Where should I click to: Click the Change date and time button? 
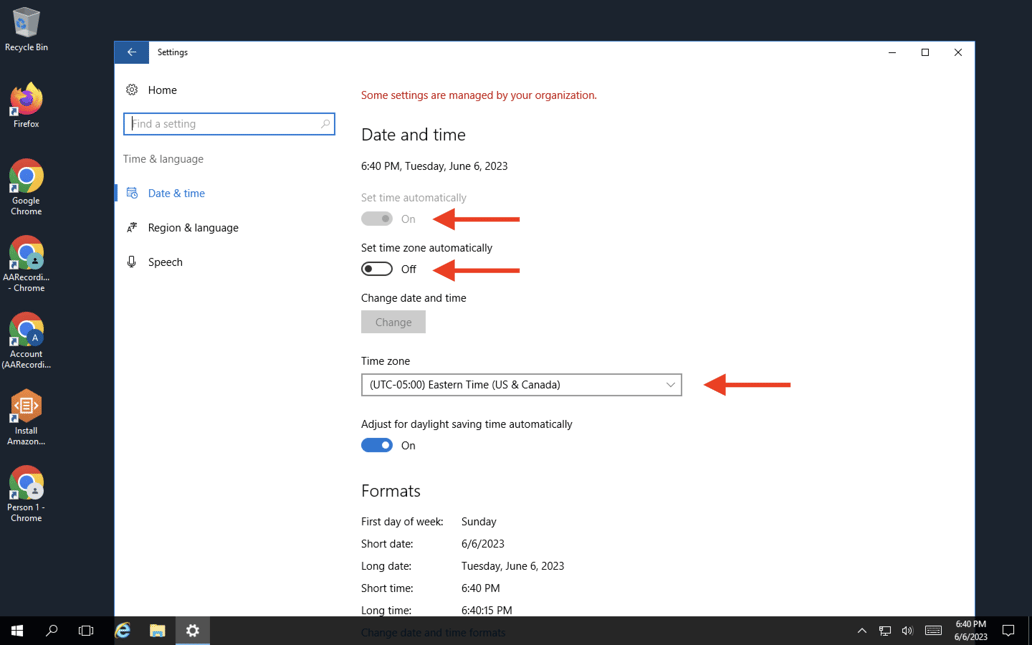pos(393,322)
